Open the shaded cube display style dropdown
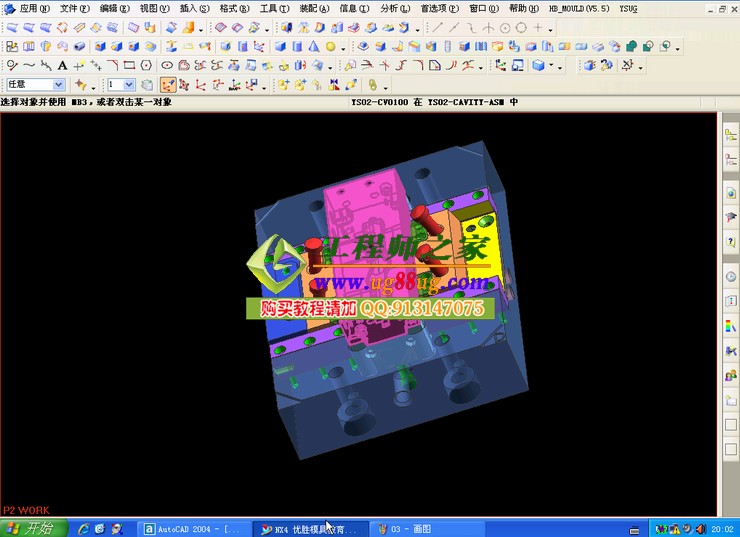The height and width of the screenshot is (537, 740). [550, 66]
